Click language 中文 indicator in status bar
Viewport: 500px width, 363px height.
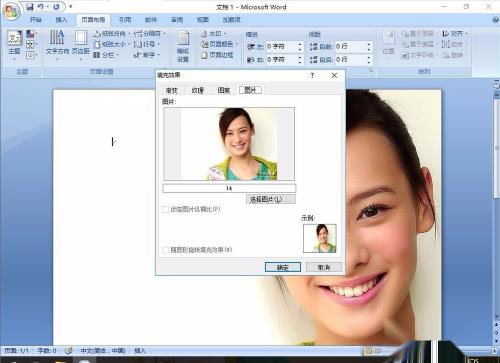tap(103, 351)
